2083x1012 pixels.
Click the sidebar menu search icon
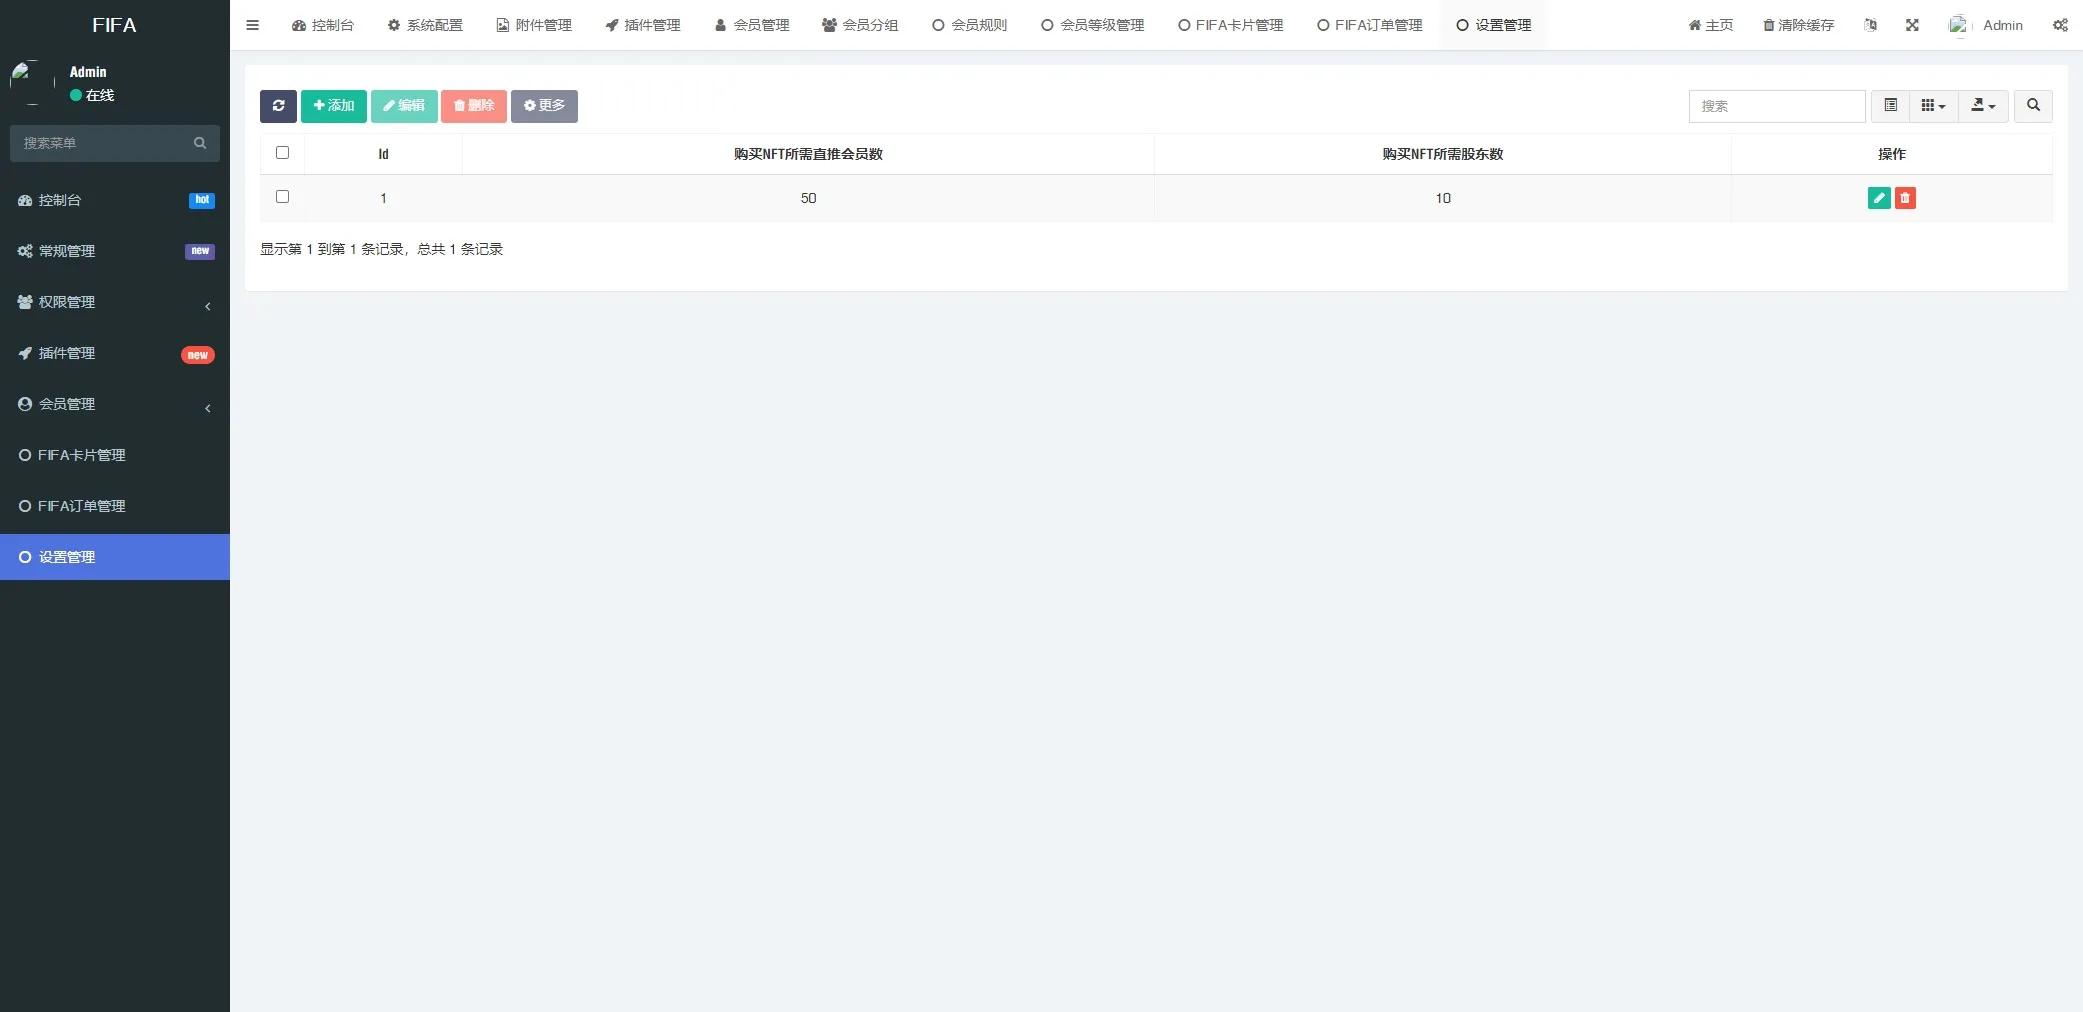click(x=200, y=143)
